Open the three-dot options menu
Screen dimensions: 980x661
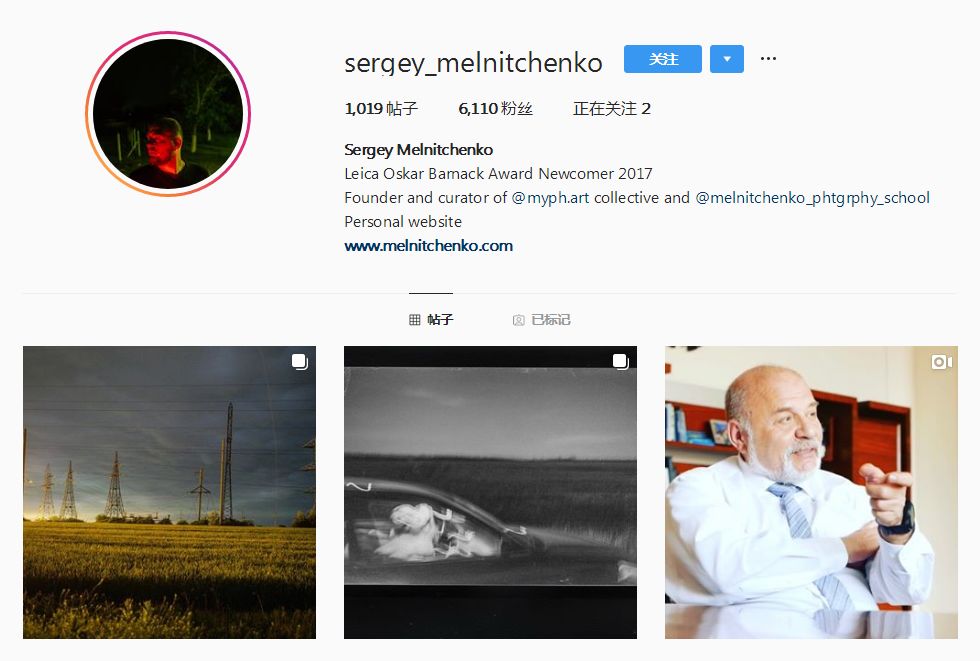pos(768,59)
